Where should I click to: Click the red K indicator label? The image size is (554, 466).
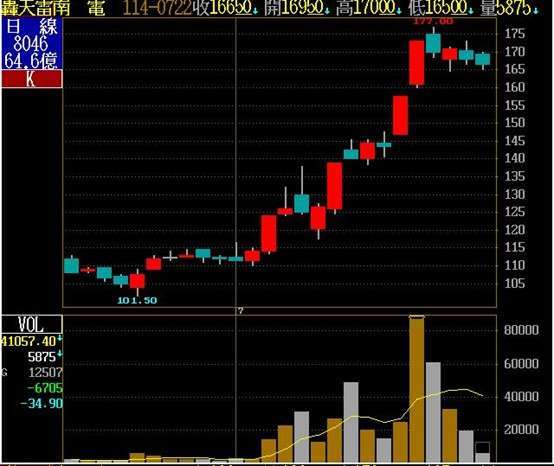[32, 79]
